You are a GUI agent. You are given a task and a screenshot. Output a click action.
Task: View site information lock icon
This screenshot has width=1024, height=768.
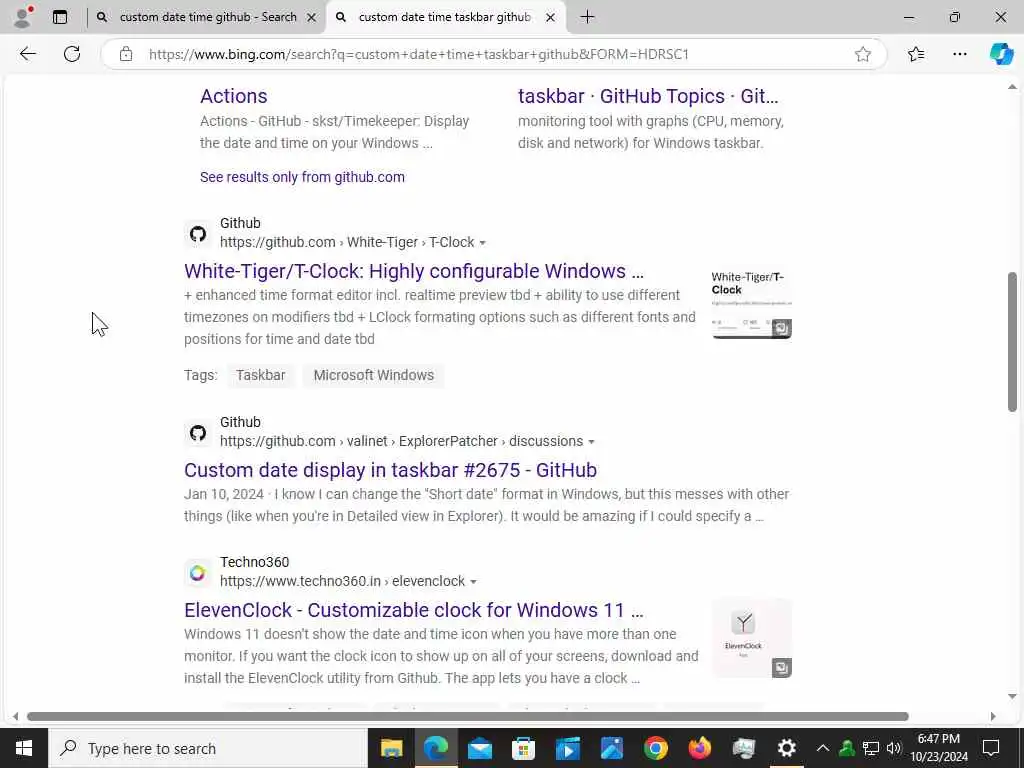pos(126,54)
